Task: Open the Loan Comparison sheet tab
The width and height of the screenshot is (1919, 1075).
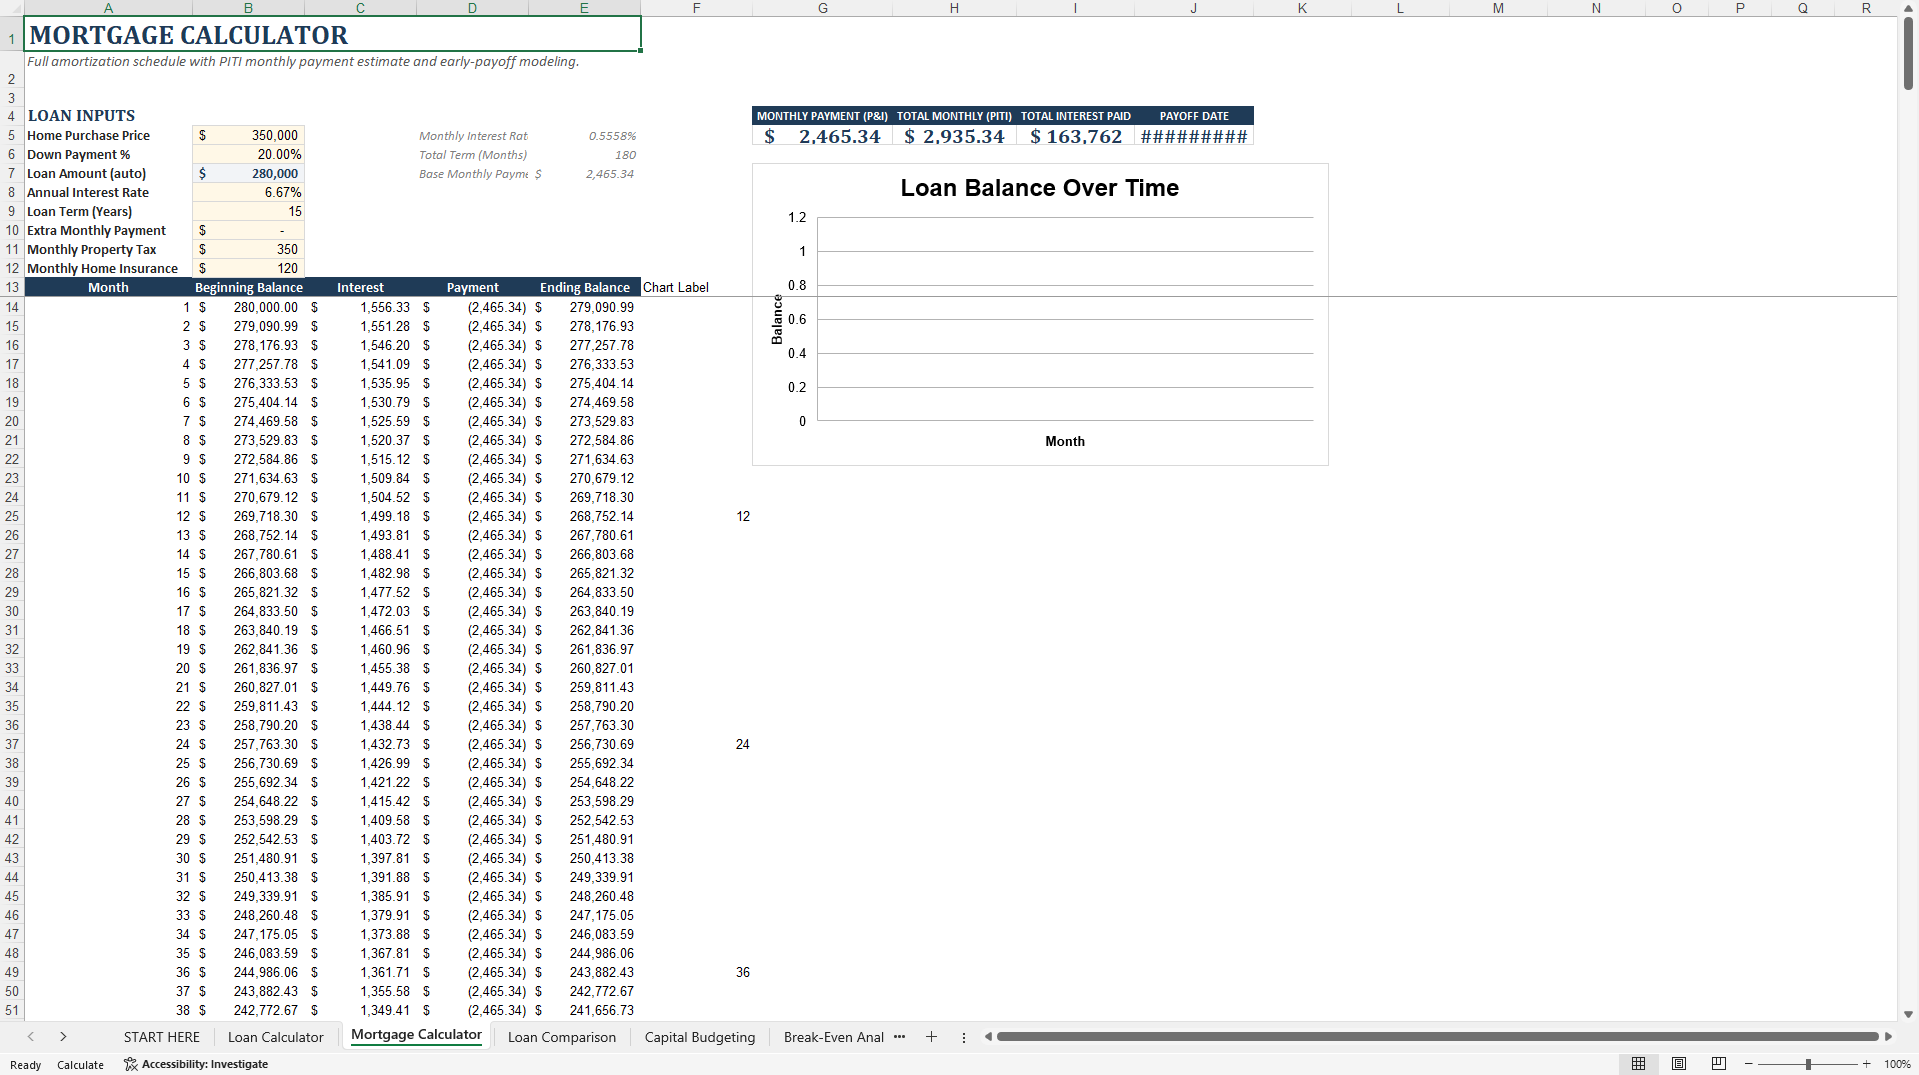Action: coord(562,1037)
